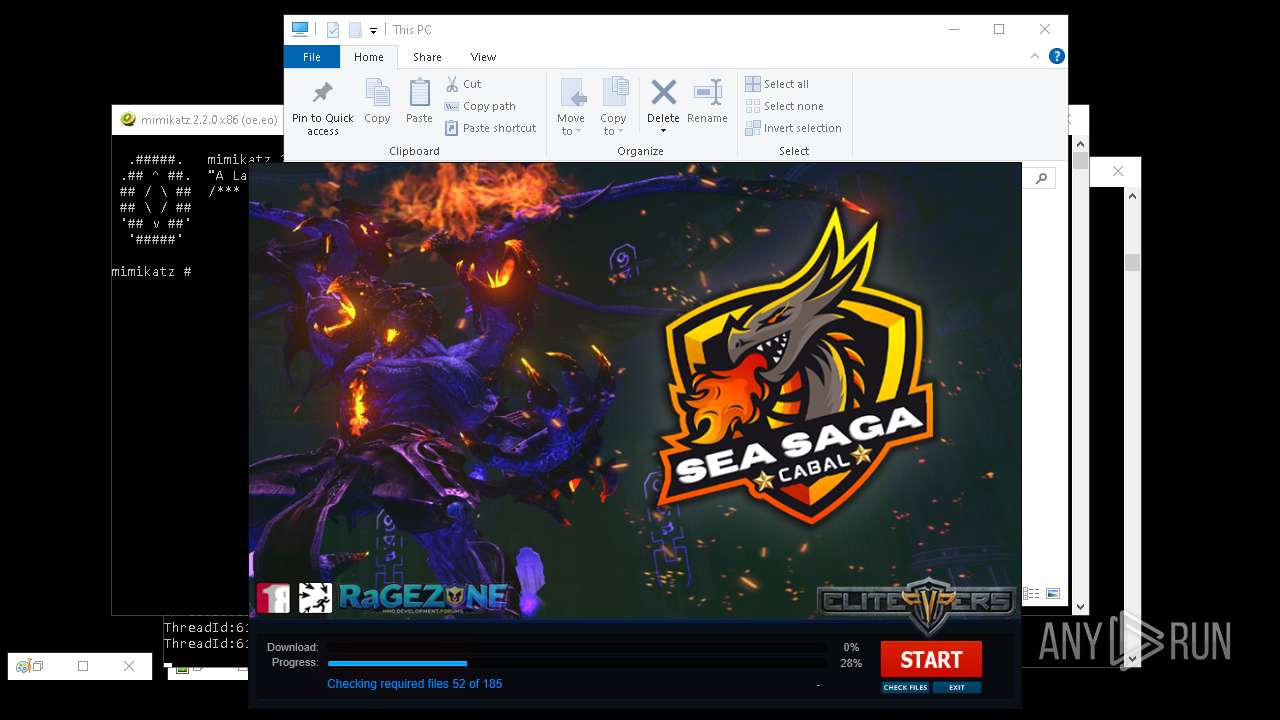Screen dimensions: 1280x720
Task: Click scrollbar up arrow in rightmost window
Action: tap(1132, 197)
